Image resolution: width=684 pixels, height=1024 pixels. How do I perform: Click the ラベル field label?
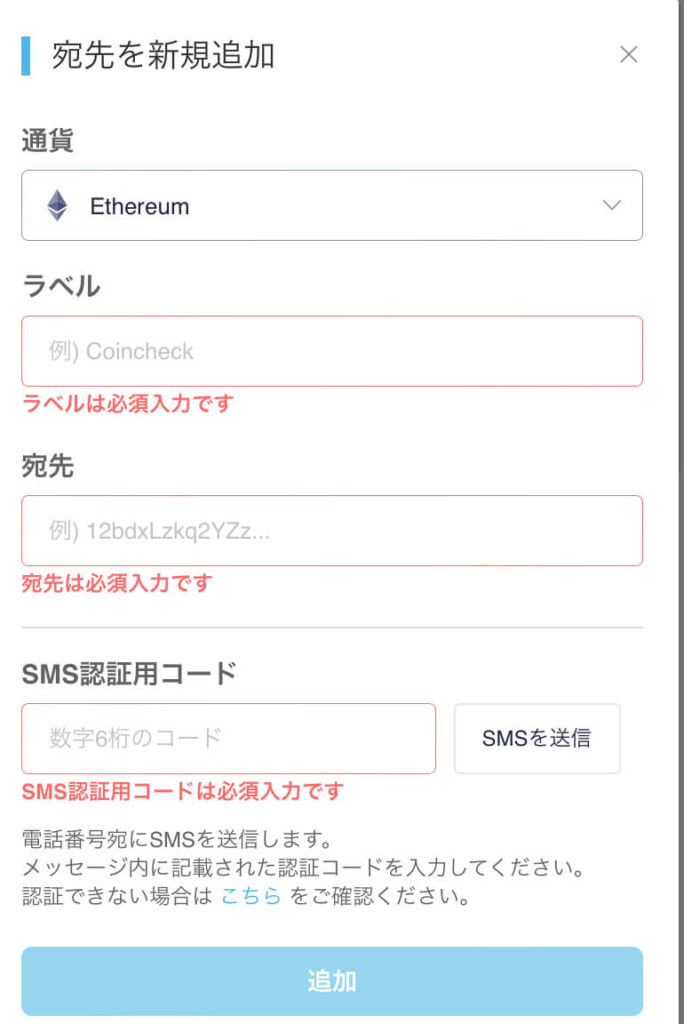[x=61, y=286]
